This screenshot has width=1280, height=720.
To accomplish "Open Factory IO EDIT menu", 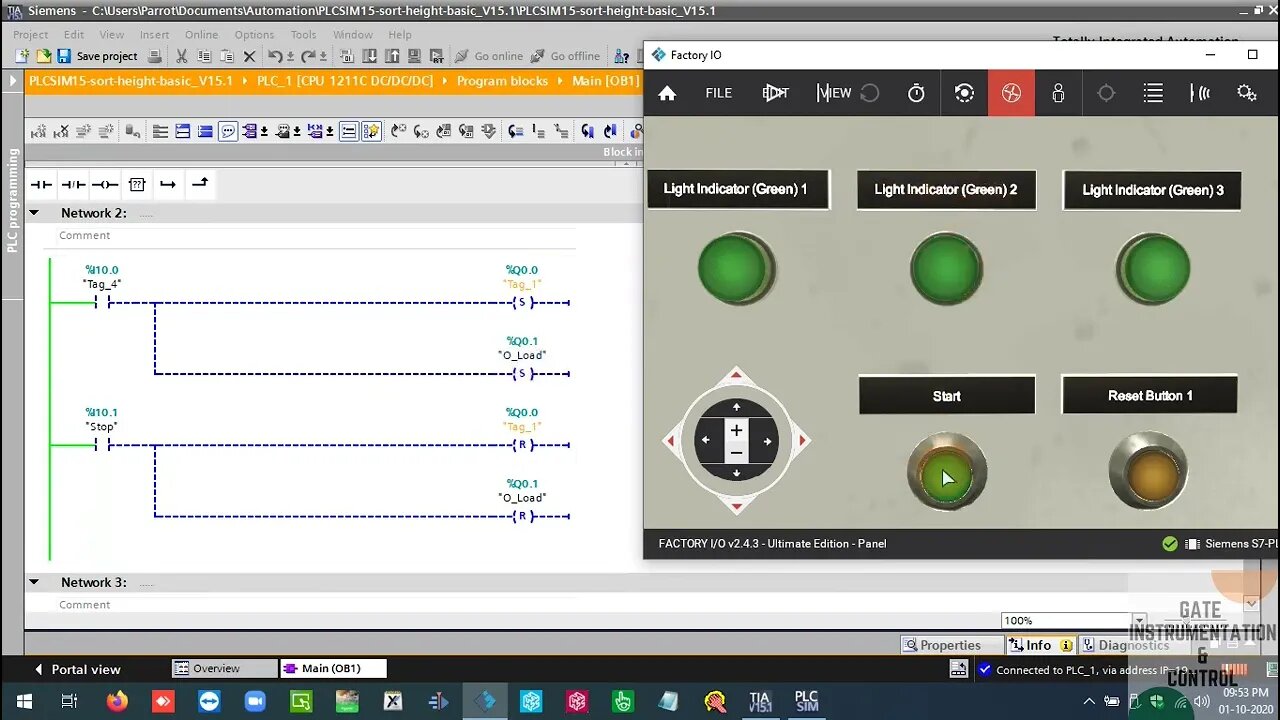I will [x=776, y=93].
